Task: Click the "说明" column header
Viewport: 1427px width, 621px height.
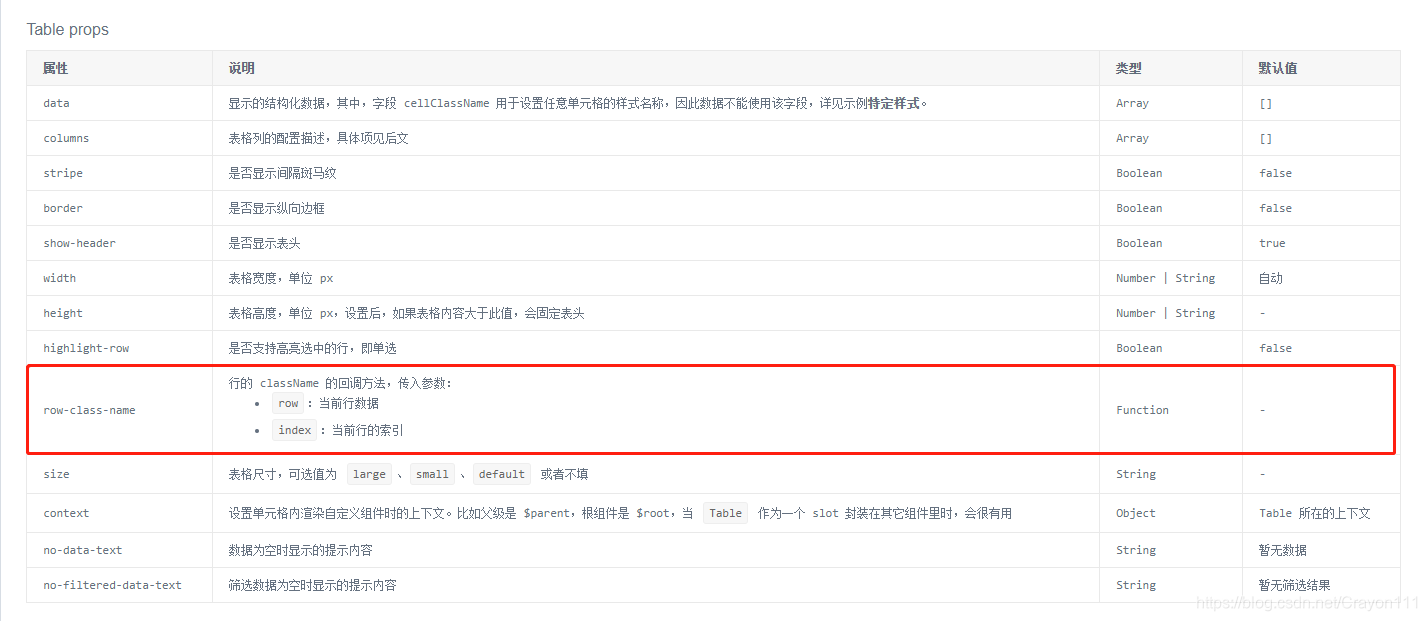Action: [x=235, y=68]
